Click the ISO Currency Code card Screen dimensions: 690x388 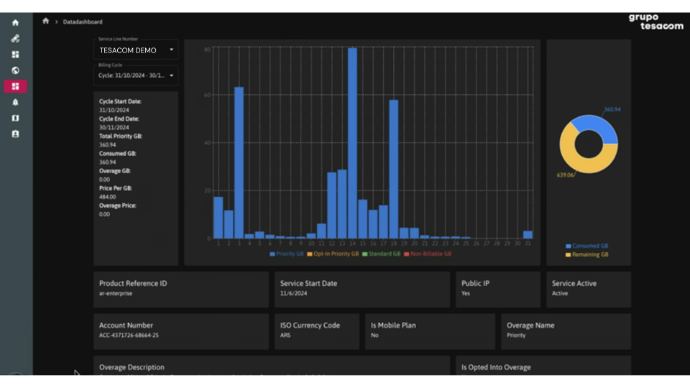[x=317, y=331]
